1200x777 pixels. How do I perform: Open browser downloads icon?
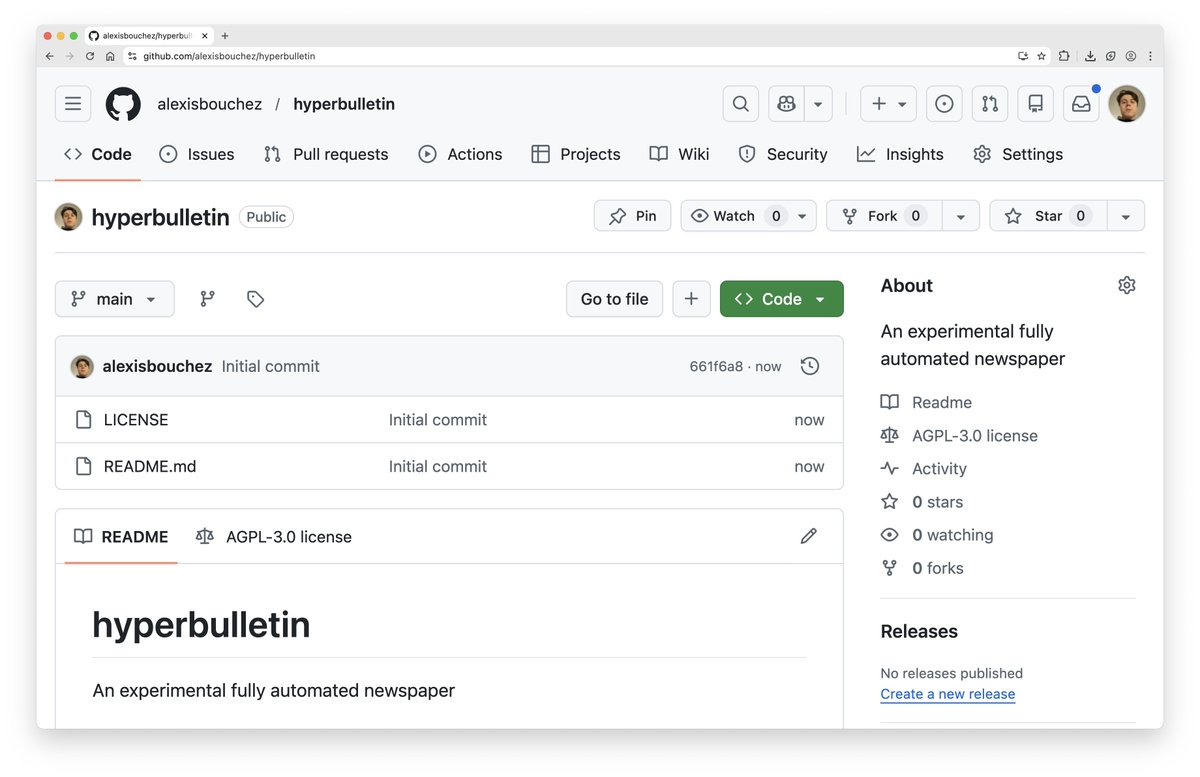pos(1090,56)
